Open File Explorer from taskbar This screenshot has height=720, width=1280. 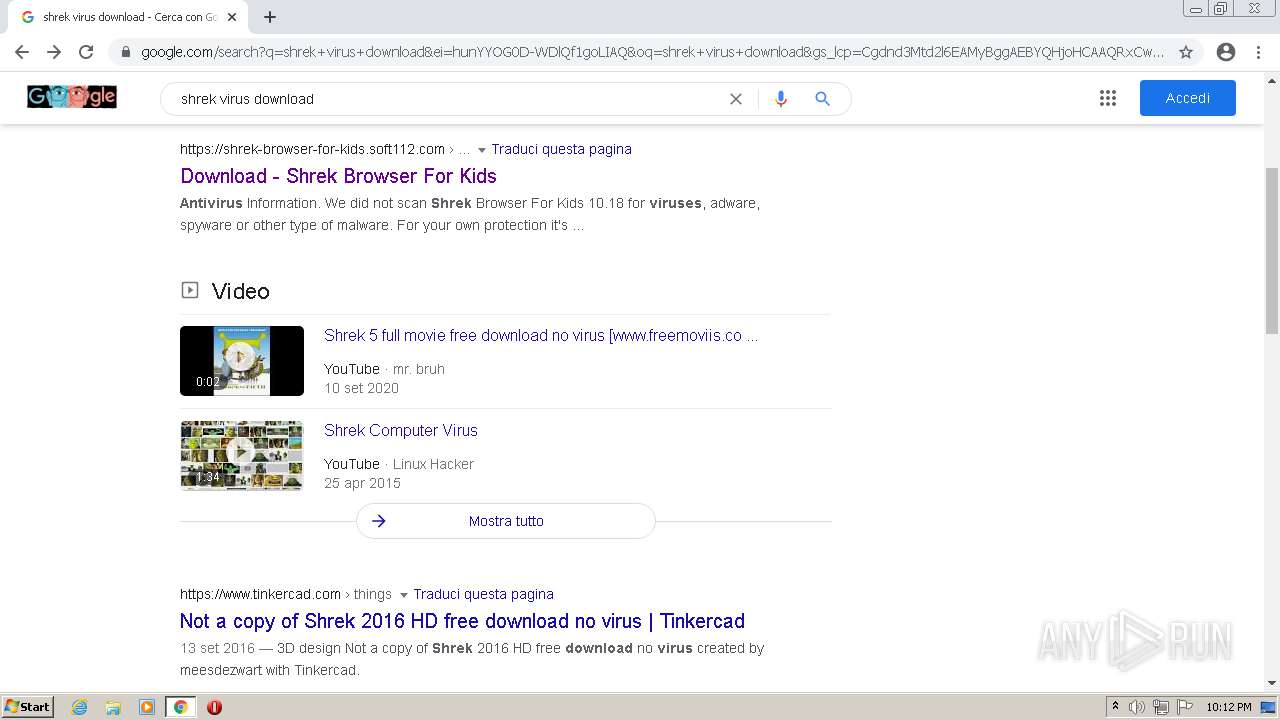click(x=113, y=707)
